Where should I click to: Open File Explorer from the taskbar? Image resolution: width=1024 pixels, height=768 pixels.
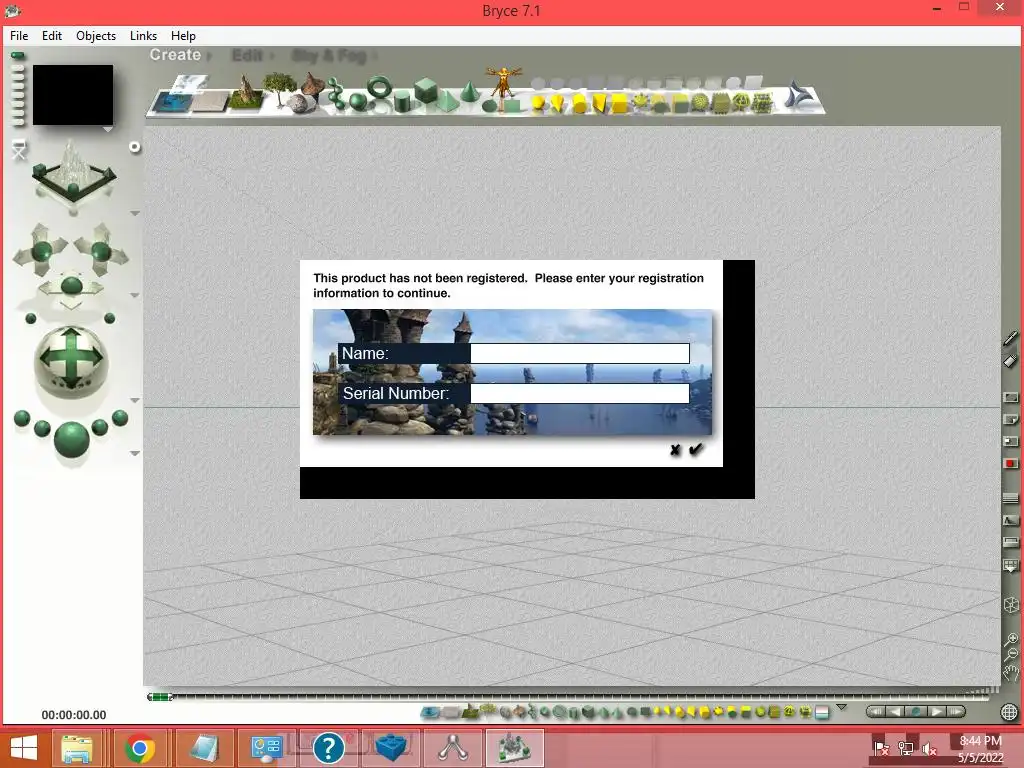pos(77,748)
